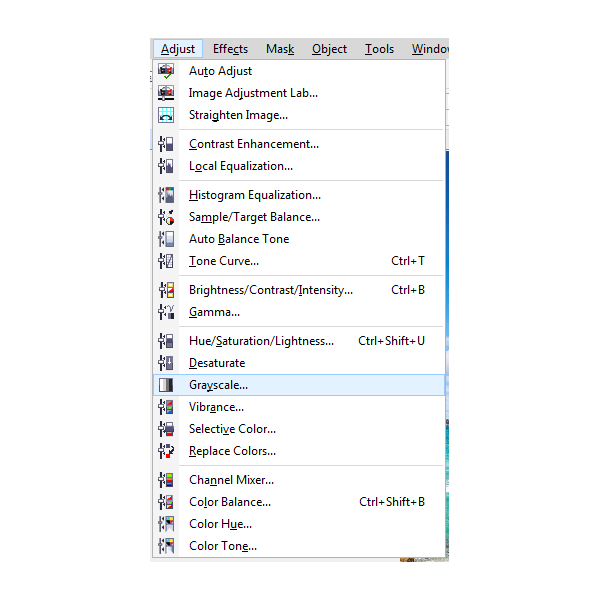Click the Image Adjustment Lab icon

pyautogui.click(x=166, y=93)
